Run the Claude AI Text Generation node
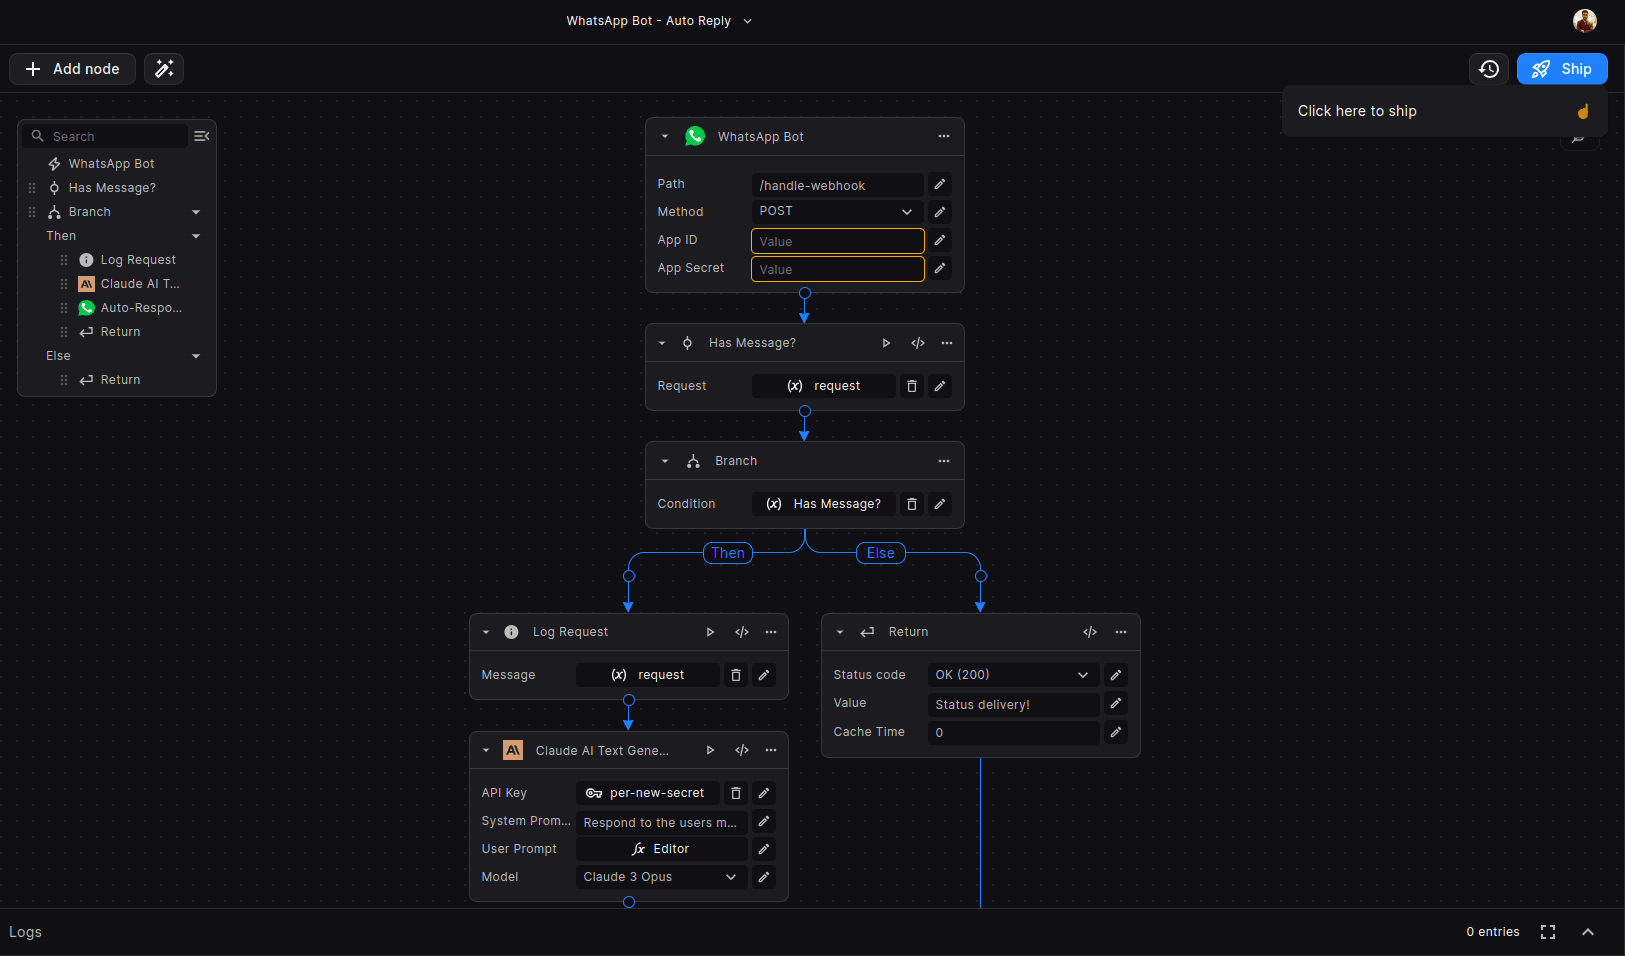 click(x=710, y=750)
